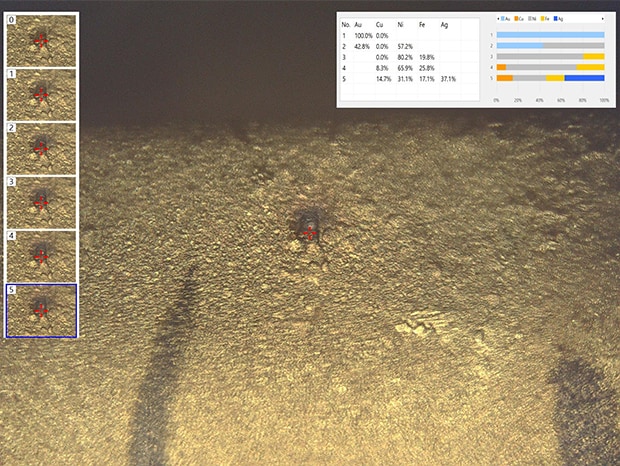This screenshot has width=620, height=466.
Task: Select row 2 with 57.2% Ni
Action: coord(400,46)
